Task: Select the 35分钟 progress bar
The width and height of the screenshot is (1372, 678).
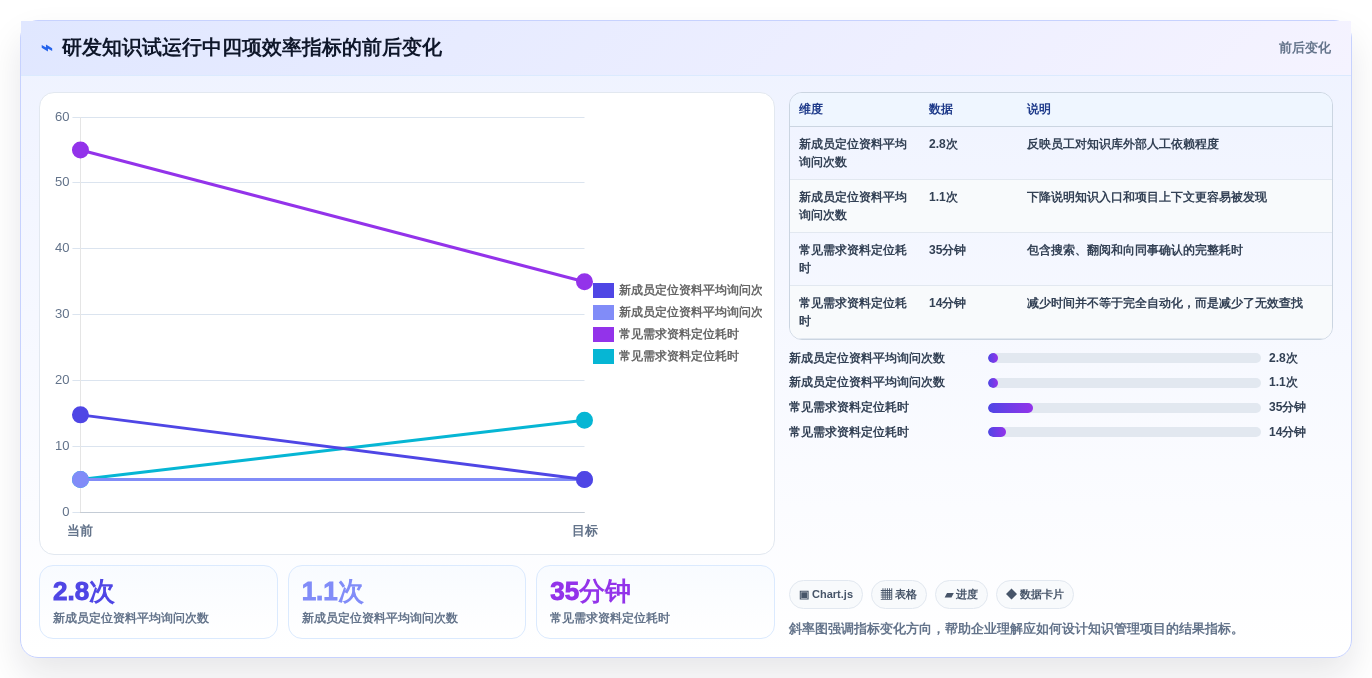Action: (1124, 408)
